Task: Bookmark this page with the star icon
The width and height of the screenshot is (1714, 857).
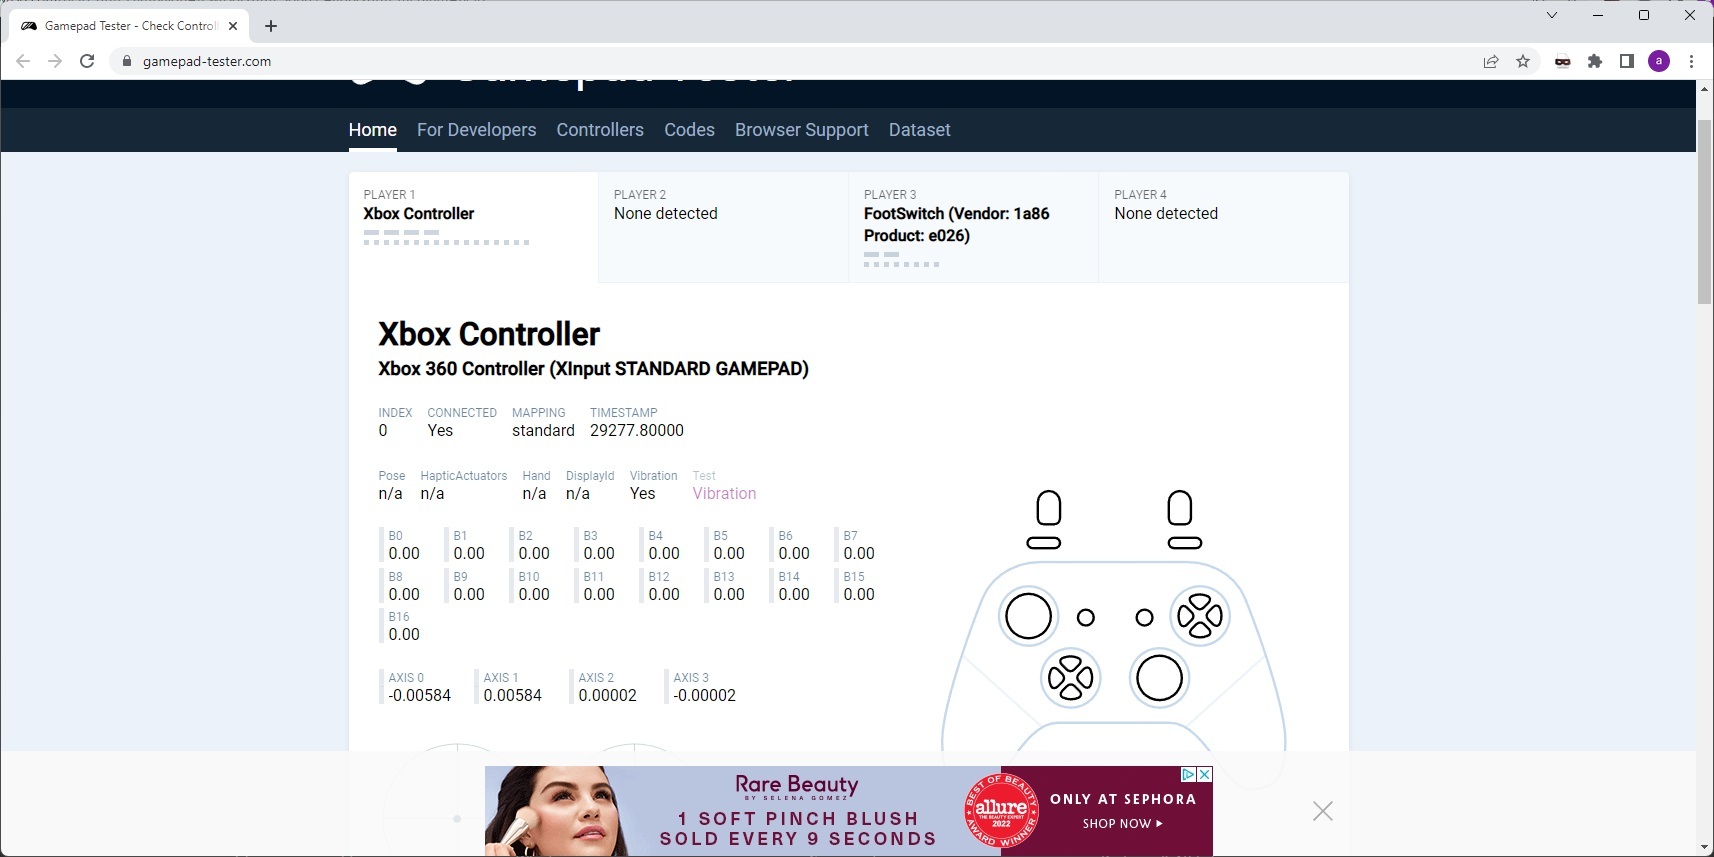Action: (x=1523, y=61)
